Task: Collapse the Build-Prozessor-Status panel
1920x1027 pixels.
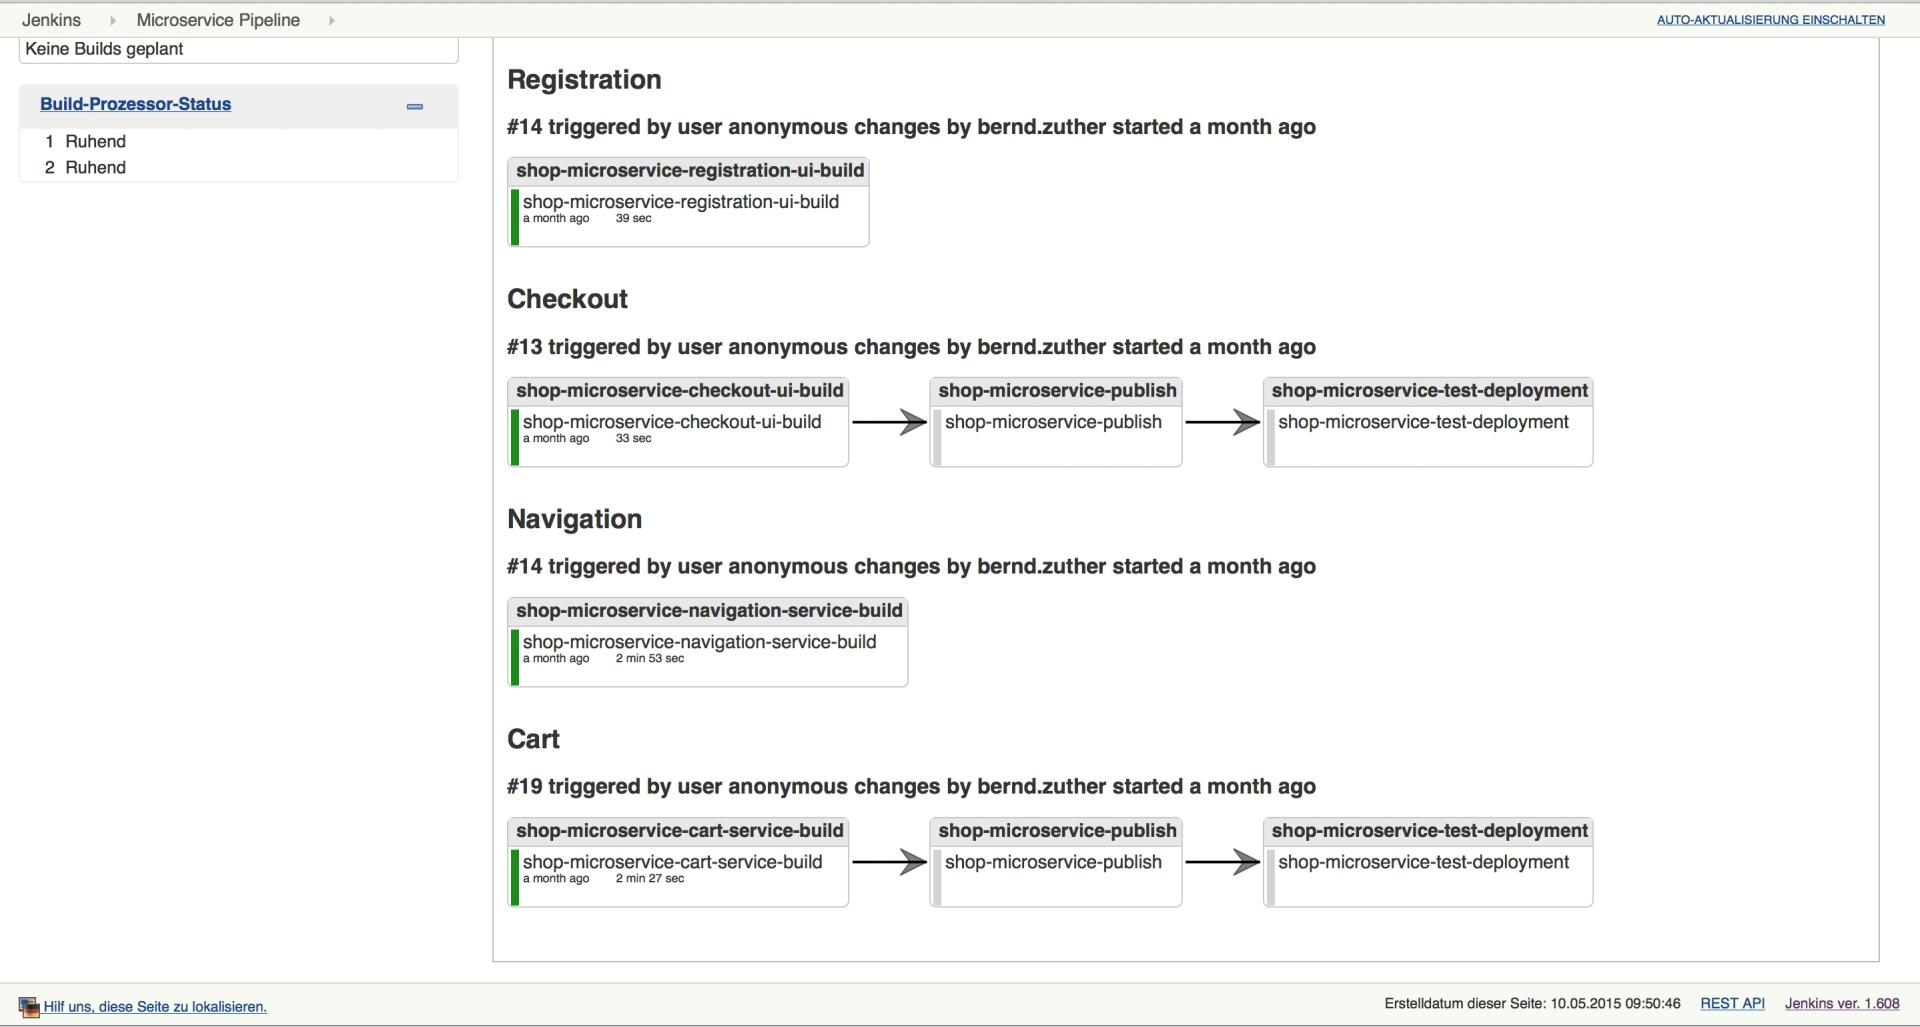Action: coord(415,106)
